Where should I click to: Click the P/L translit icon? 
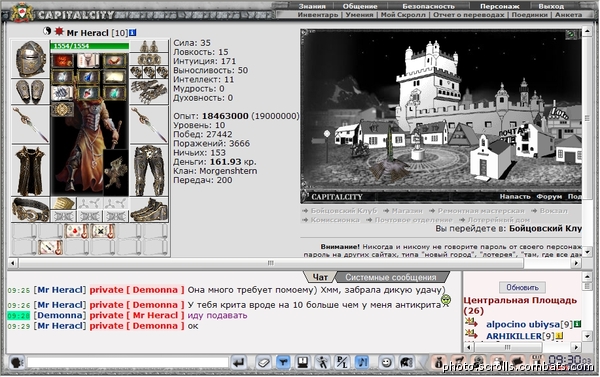pos(342,362)
